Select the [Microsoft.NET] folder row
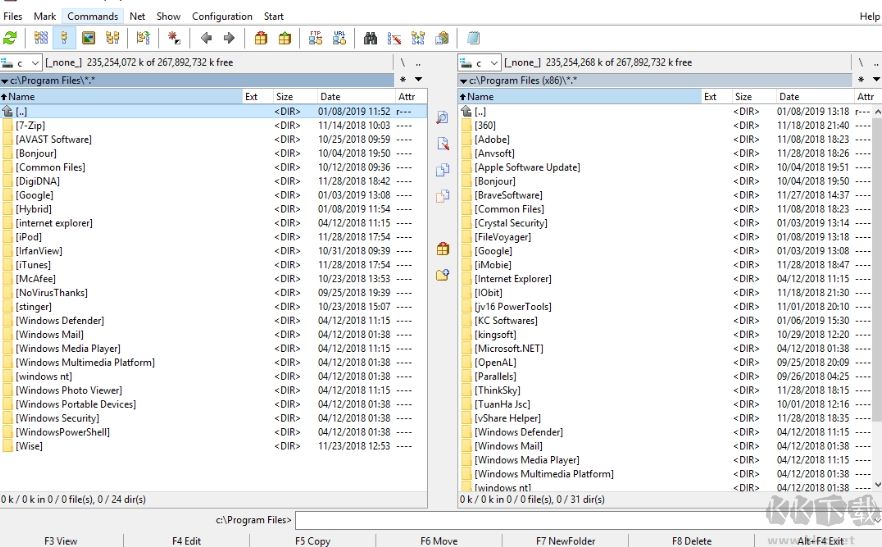Viewport: 882px width, 547px height. coord(665,348)
